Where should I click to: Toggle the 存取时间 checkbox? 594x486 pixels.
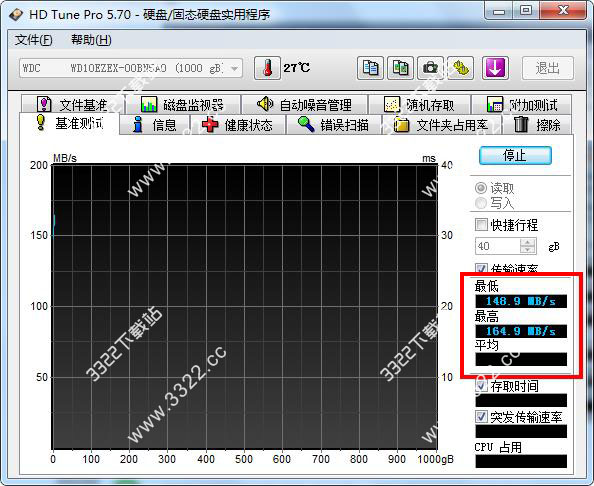click(481, 386)
